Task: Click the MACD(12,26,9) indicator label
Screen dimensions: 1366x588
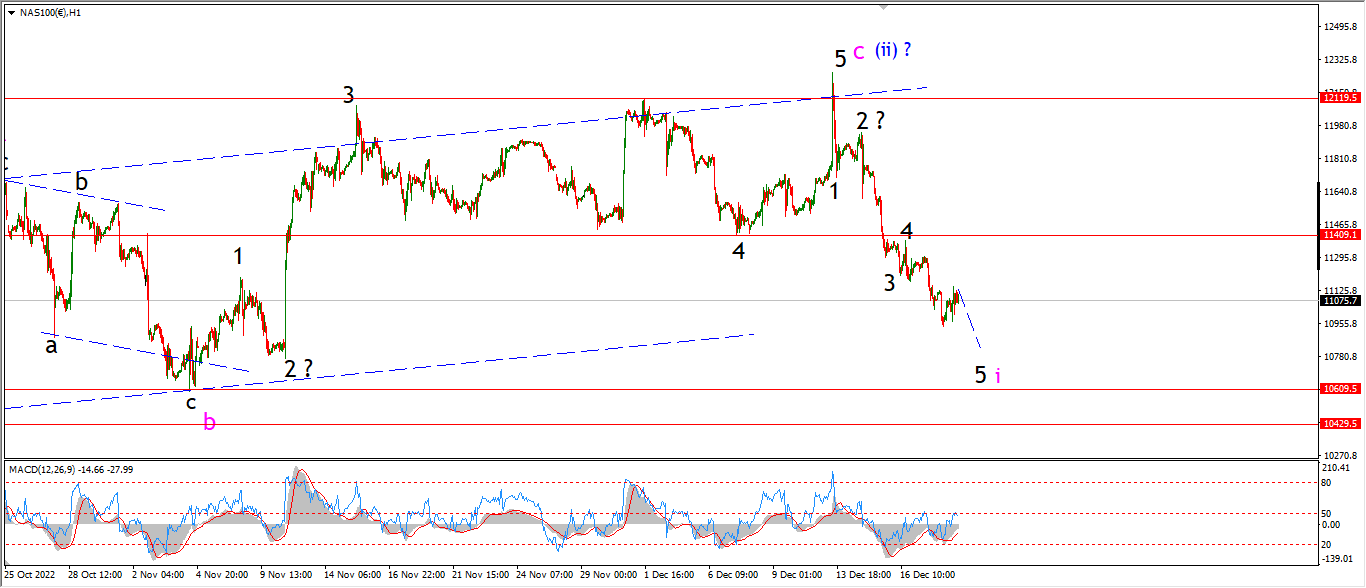Action: point(44,469)
